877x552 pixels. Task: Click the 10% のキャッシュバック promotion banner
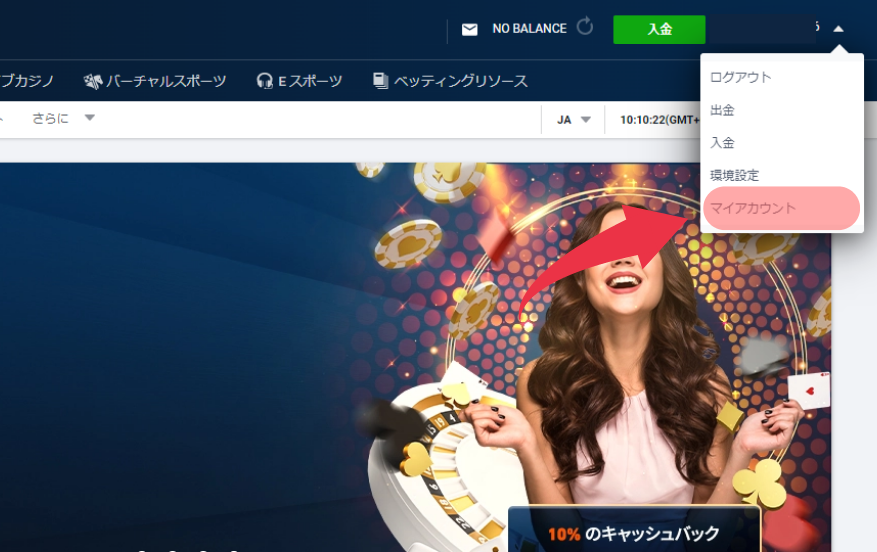(x=634, y=529)
